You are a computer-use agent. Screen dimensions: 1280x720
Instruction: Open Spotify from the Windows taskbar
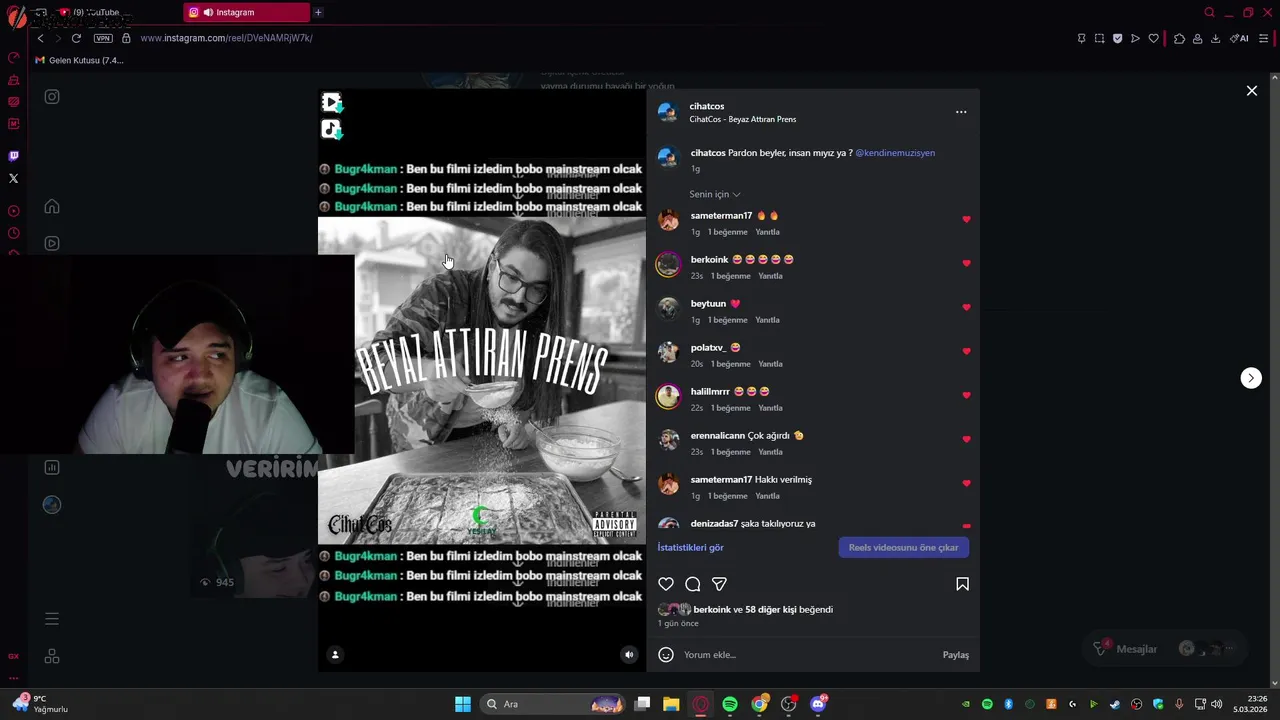pyautogui.click(x=730, y=704)
